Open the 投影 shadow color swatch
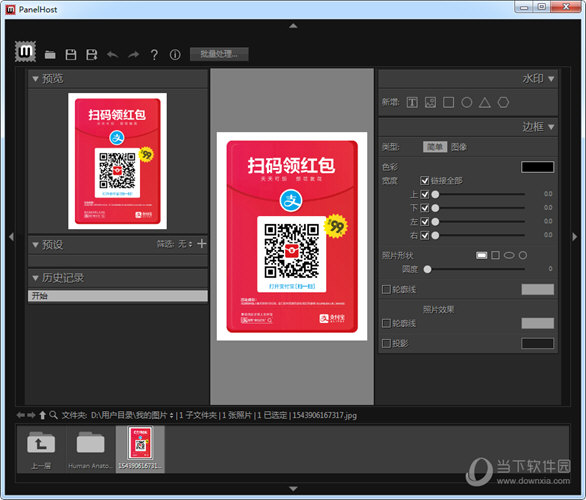586x500 pixels. click(x=537, y=343)
